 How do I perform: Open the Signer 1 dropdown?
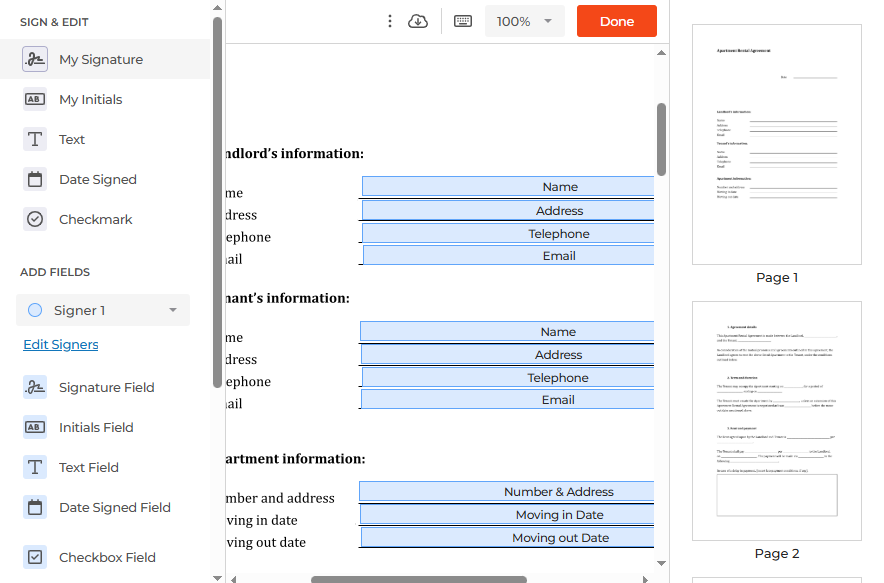pos(172,311)
